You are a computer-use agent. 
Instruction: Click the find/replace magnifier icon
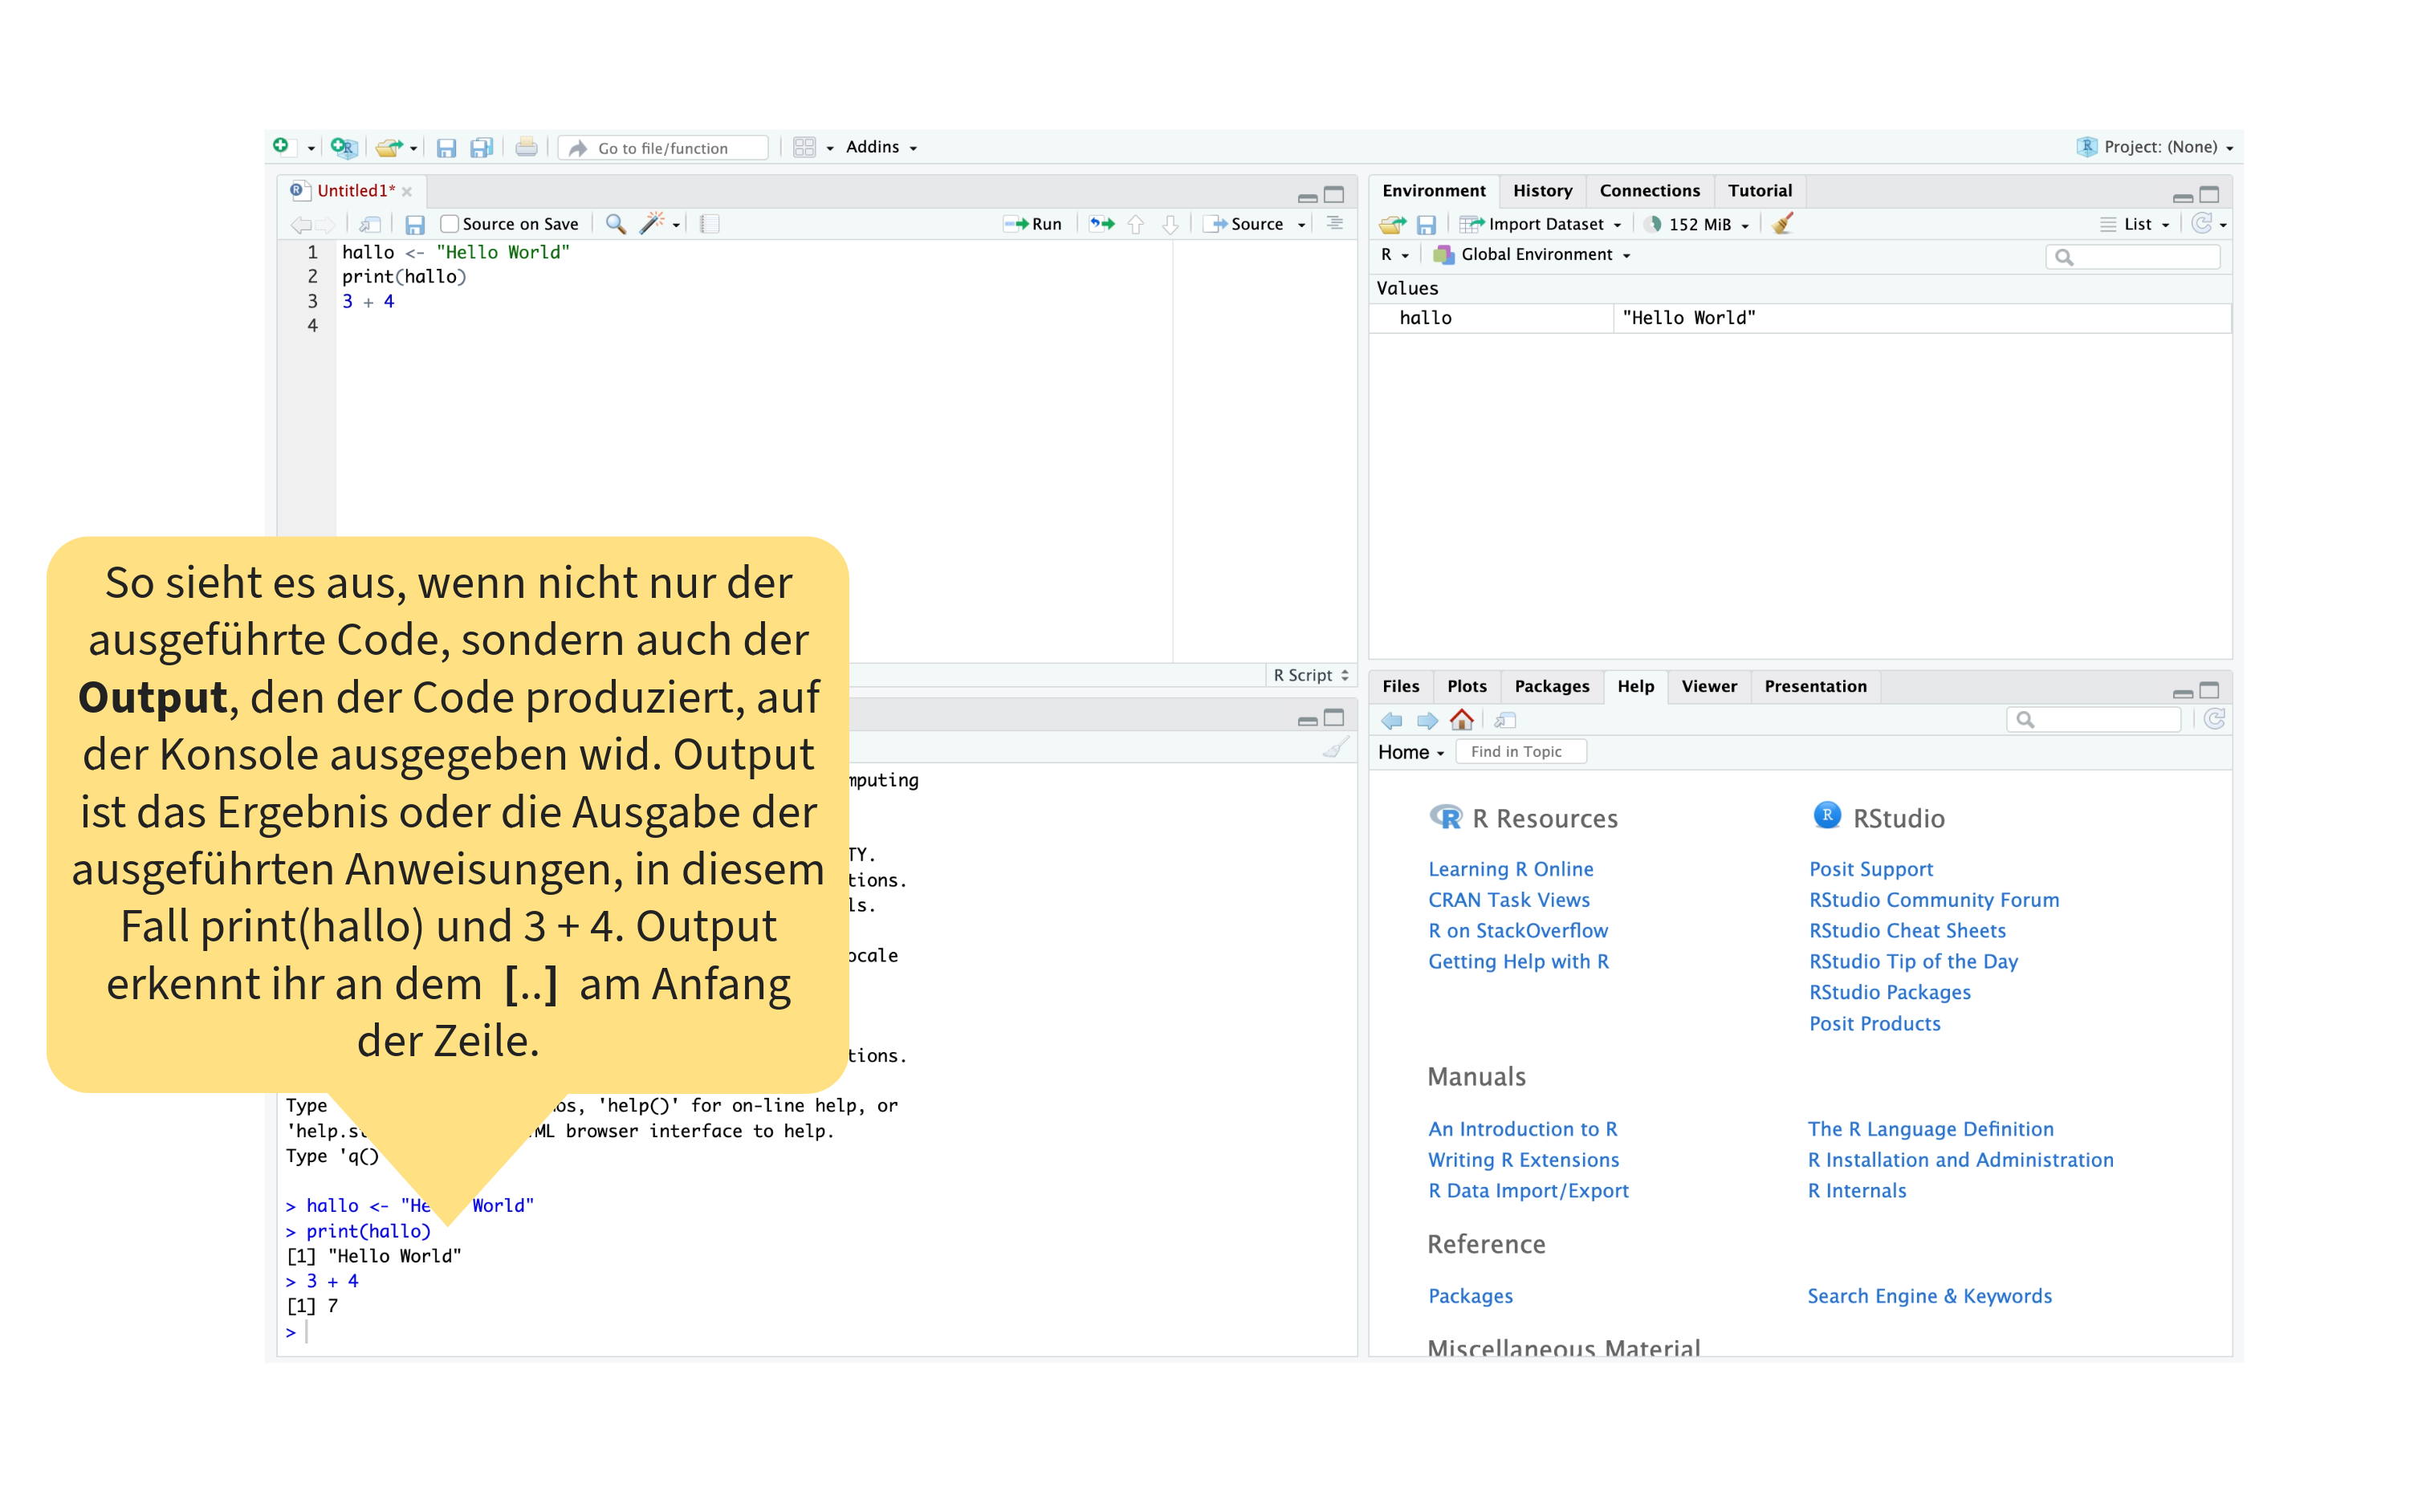pos(615,224)
